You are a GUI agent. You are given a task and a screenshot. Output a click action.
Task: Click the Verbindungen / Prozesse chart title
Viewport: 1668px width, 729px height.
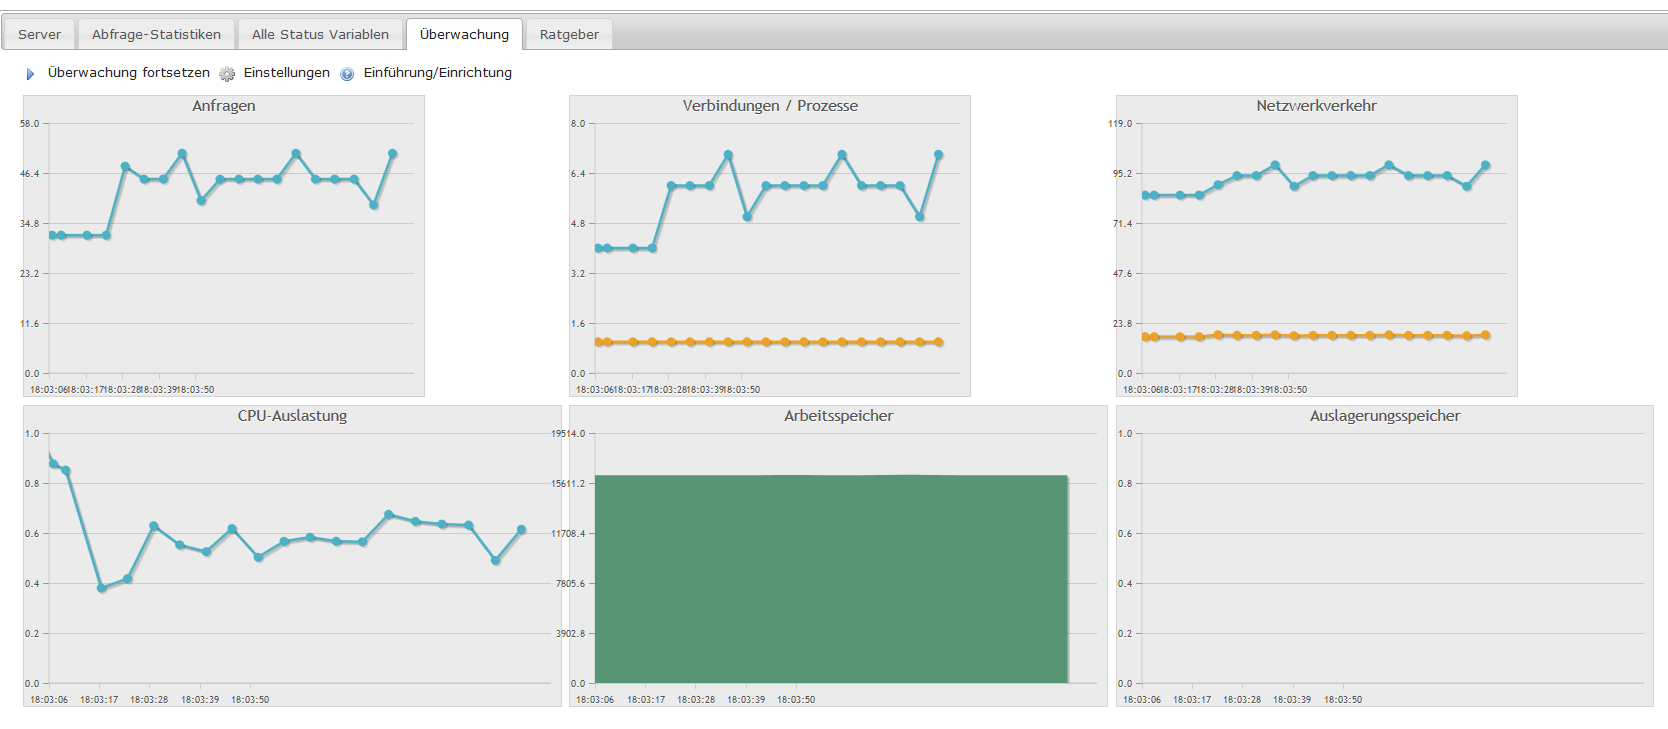click(770, 106)
